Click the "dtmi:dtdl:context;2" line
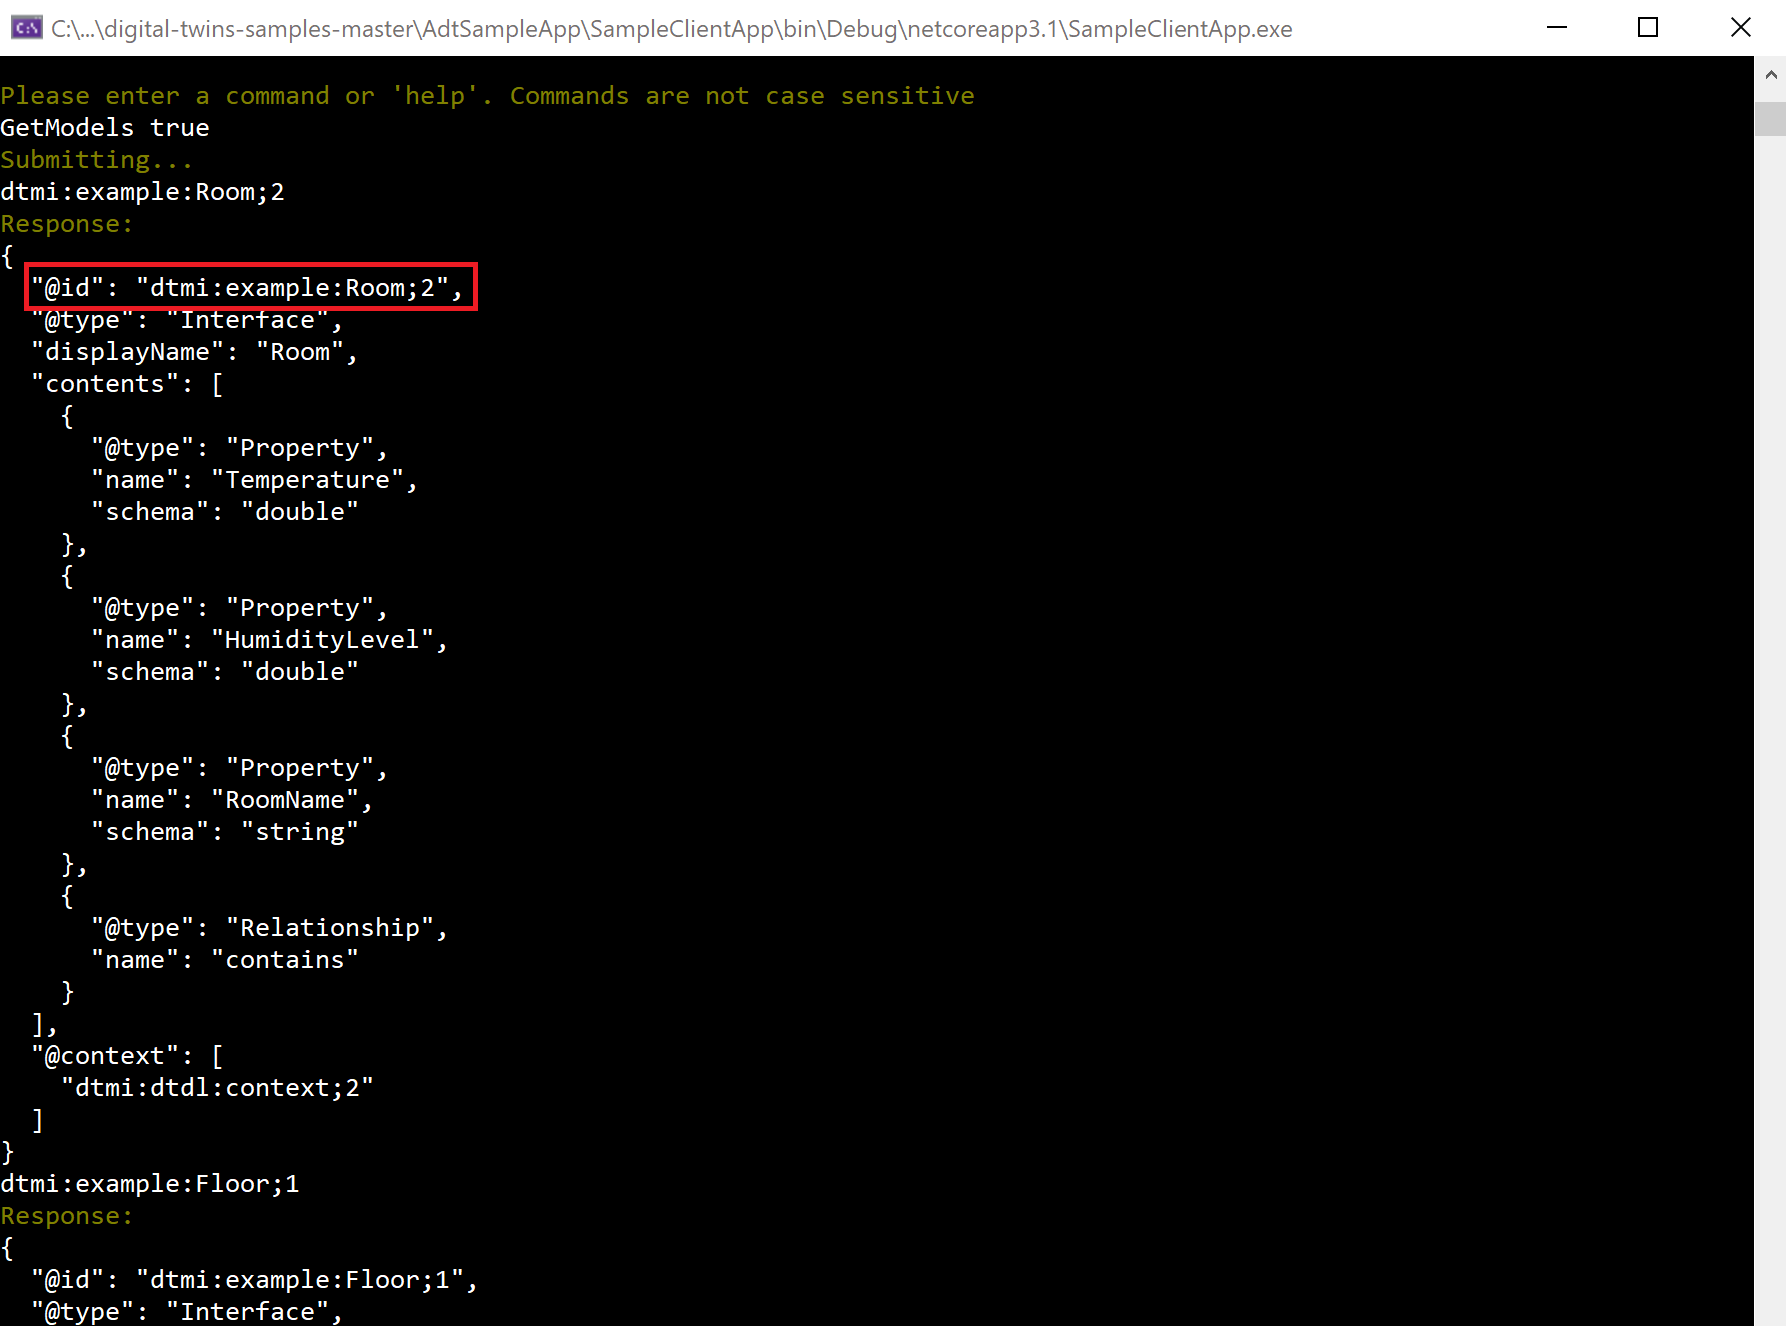1786x1326 pixels. click(x=217, y=1088)
